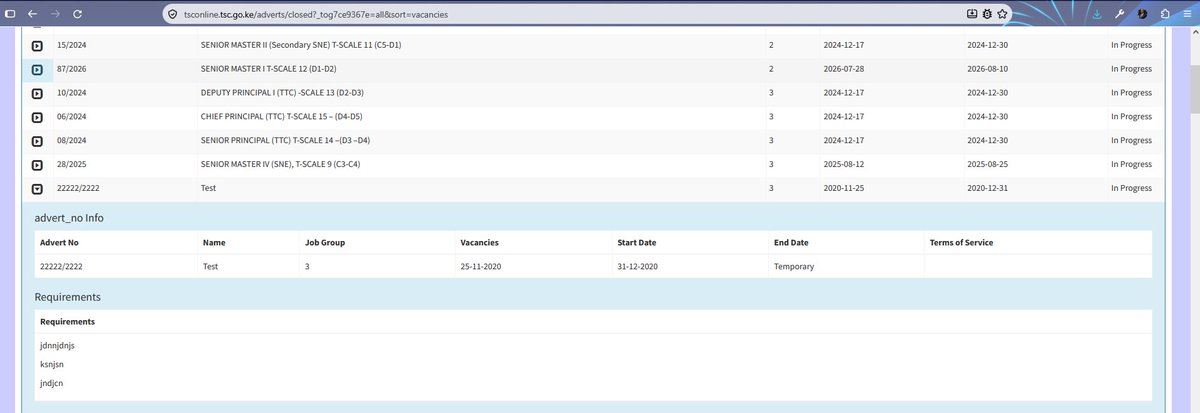Open the extensions puzzle icon

(x=1165, y=14)
